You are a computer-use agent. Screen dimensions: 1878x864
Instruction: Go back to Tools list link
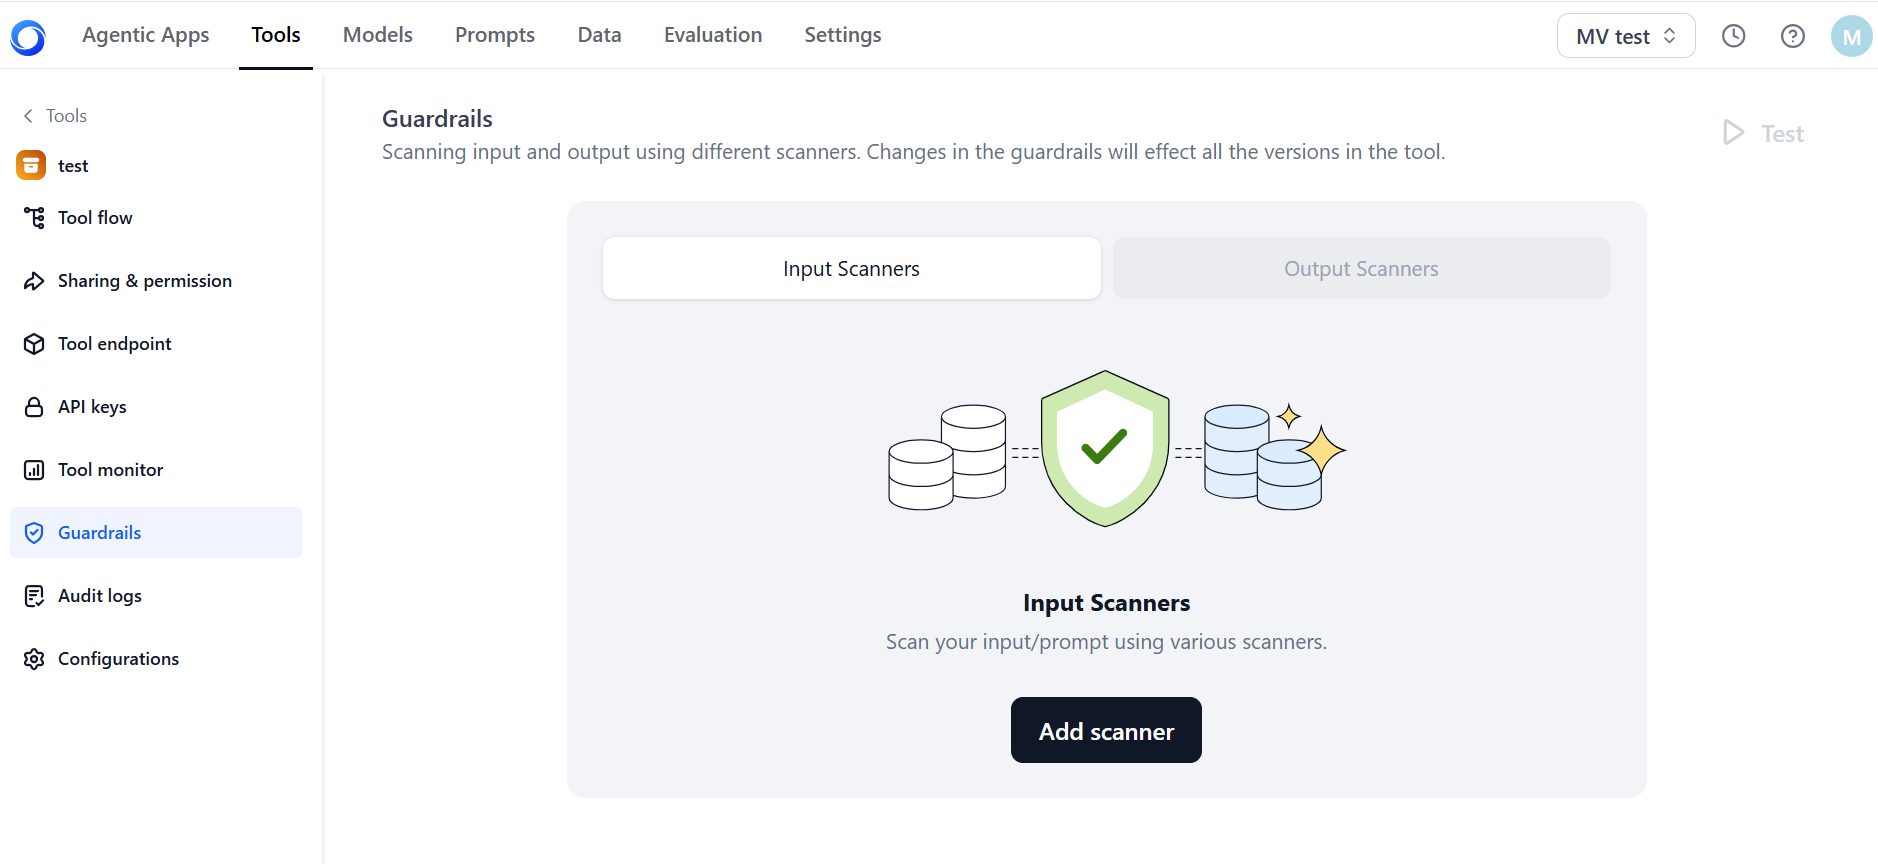[x=66, y=116]
